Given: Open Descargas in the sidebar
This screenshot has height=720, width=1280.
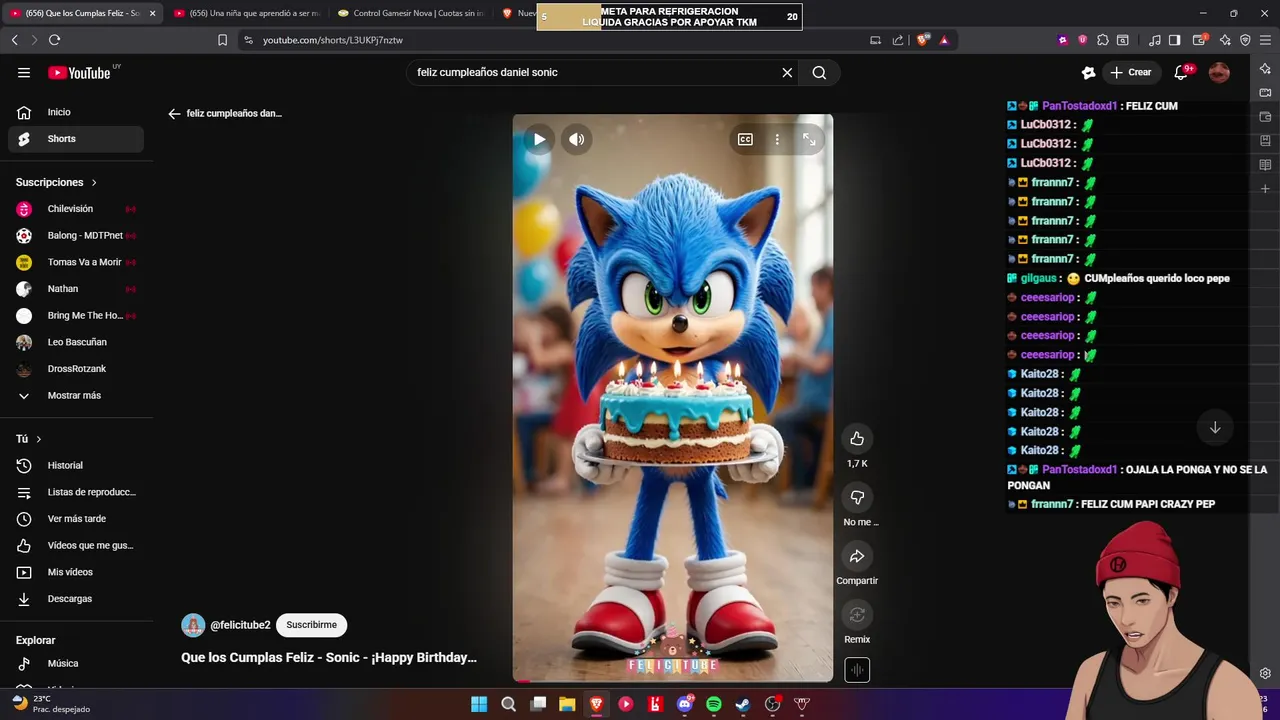Looking at the screenshot, I should (76, 599).
